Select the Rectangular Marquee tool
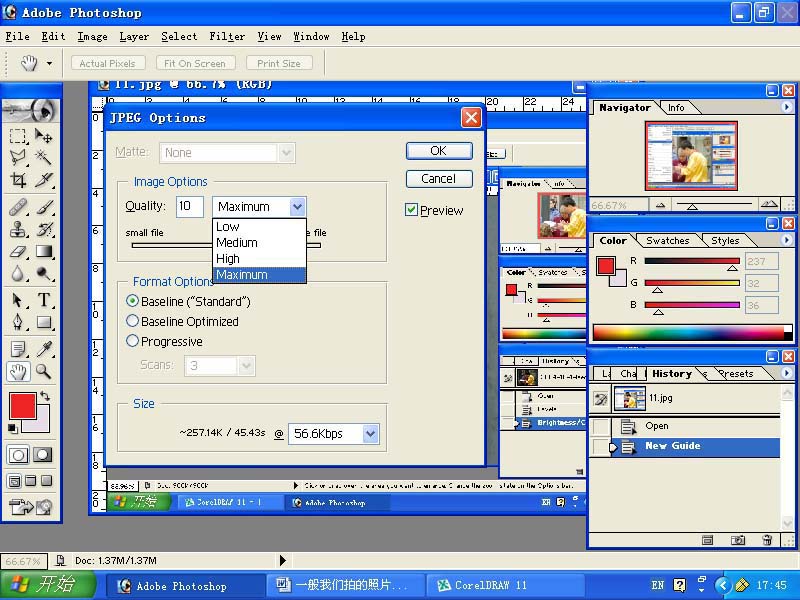The image size is (800, 600). click(x=18, y=135)
